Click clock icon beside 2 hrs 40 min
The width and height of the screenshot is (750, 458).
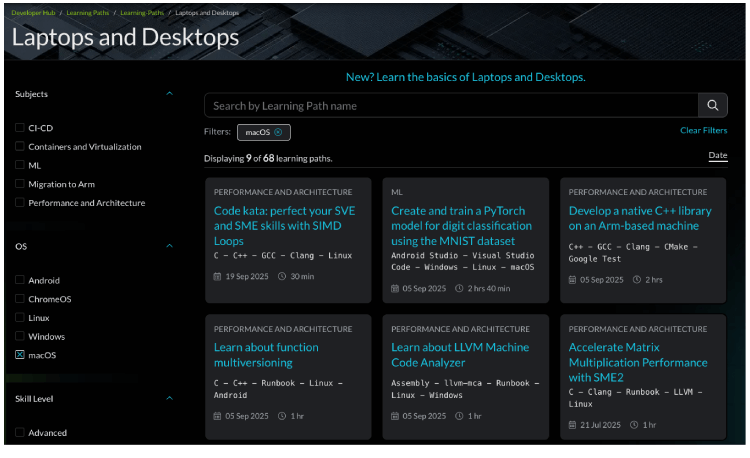tap(460, 289)
